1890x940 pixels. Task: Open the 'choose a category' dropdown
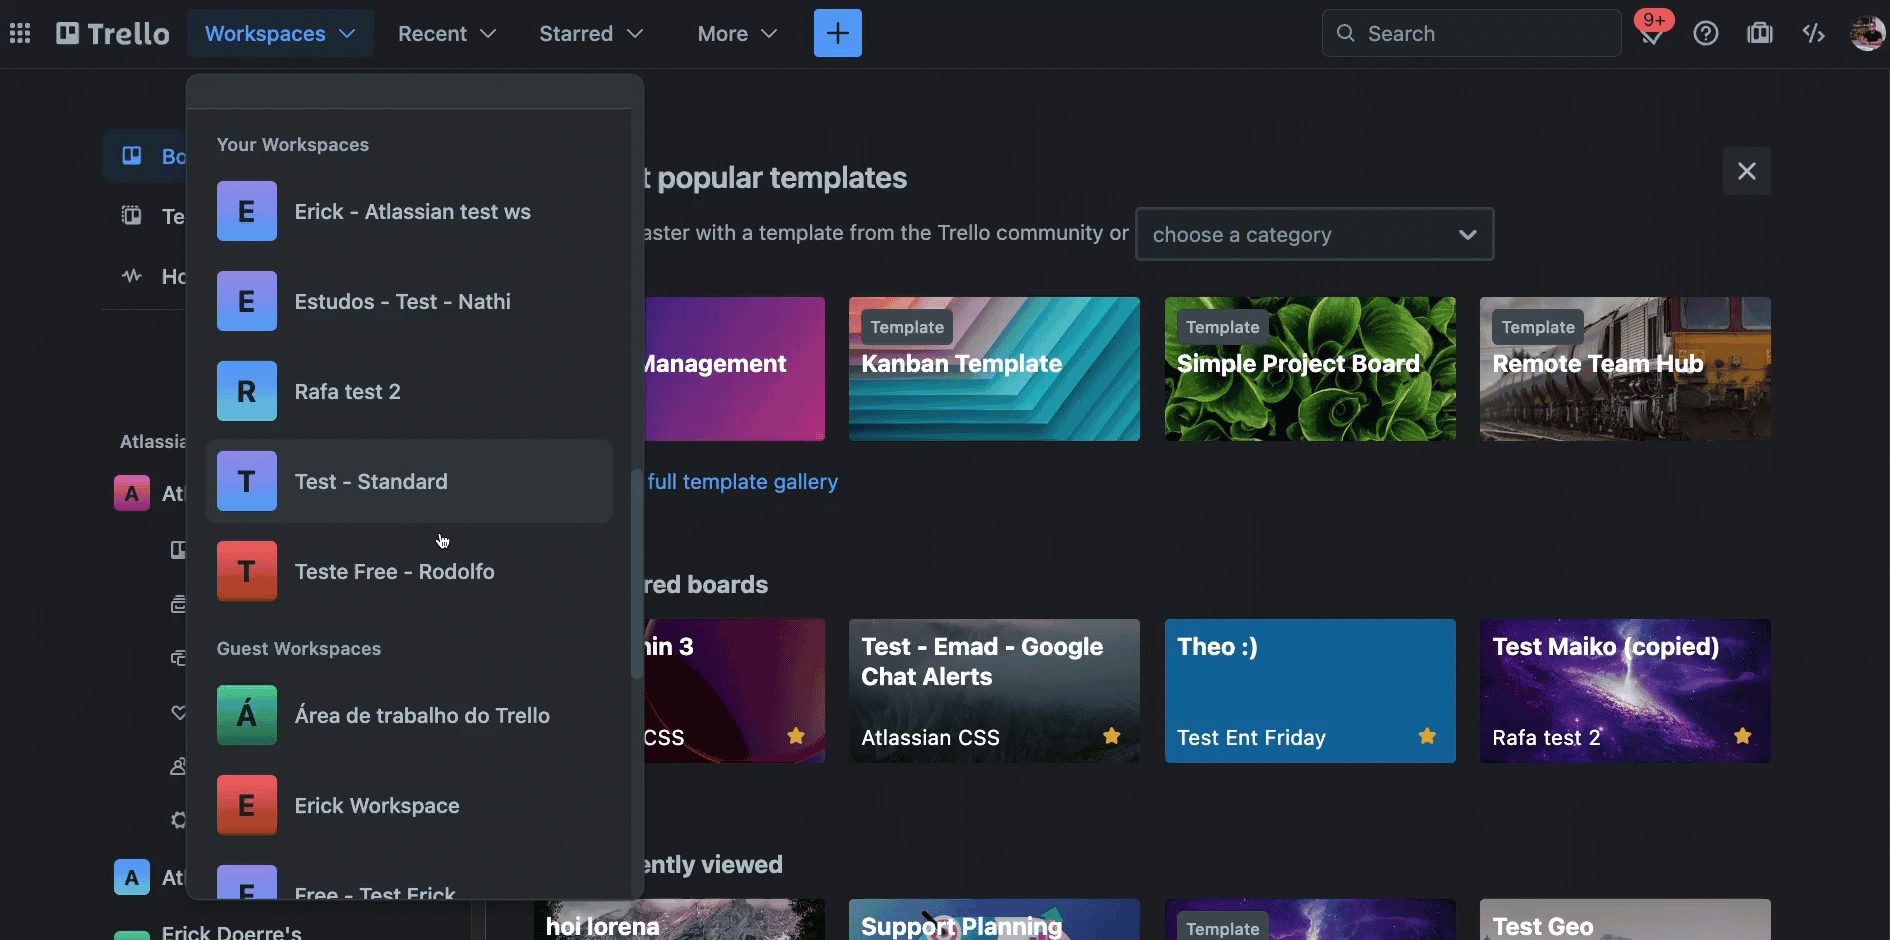(1315, 234)
